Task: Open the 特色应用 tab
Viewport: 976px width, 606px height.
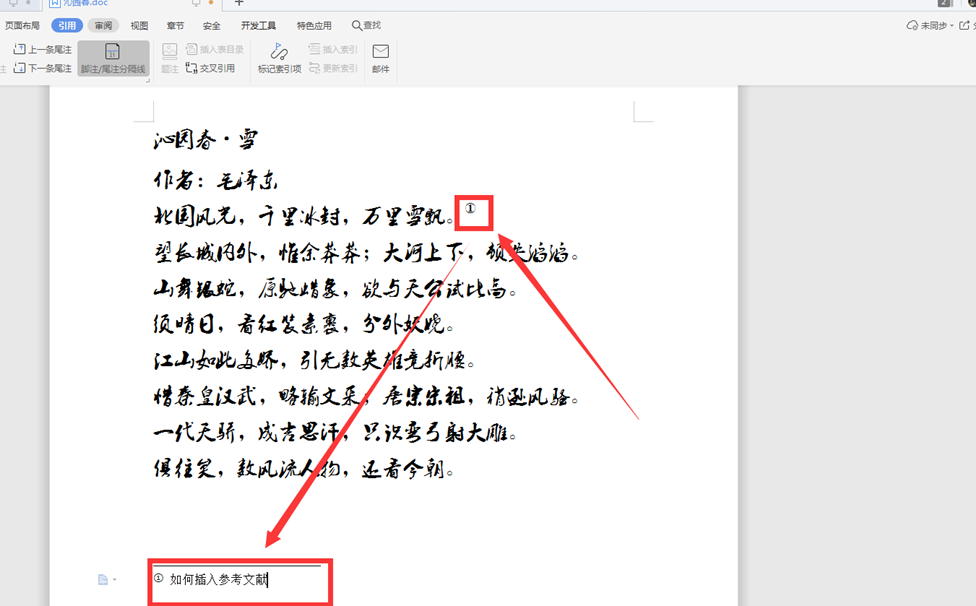Action: click(314, 26)
